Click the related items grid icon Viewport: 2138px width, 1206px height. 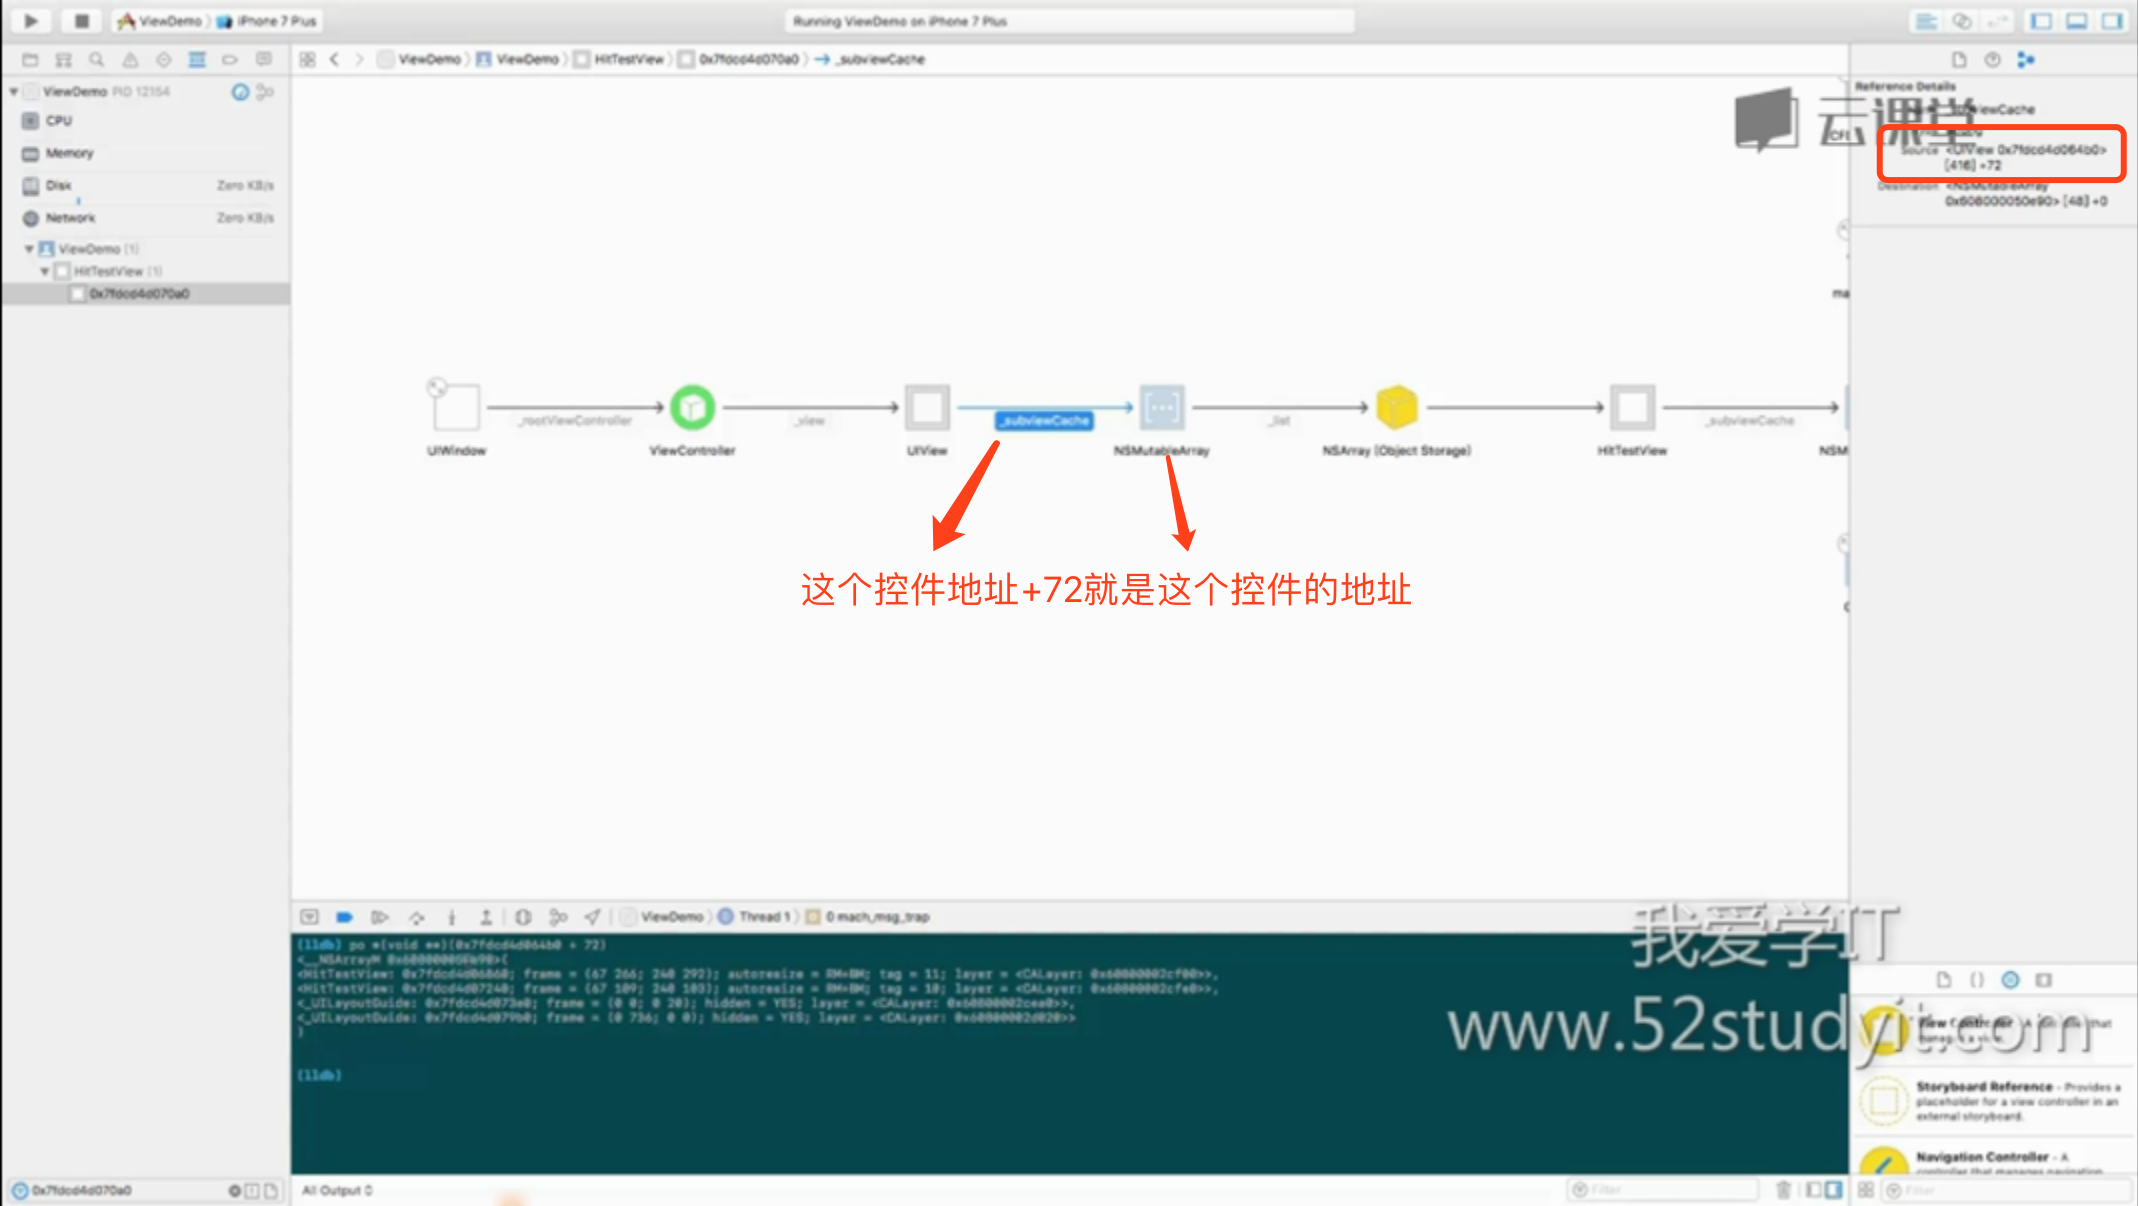(308, 60)
